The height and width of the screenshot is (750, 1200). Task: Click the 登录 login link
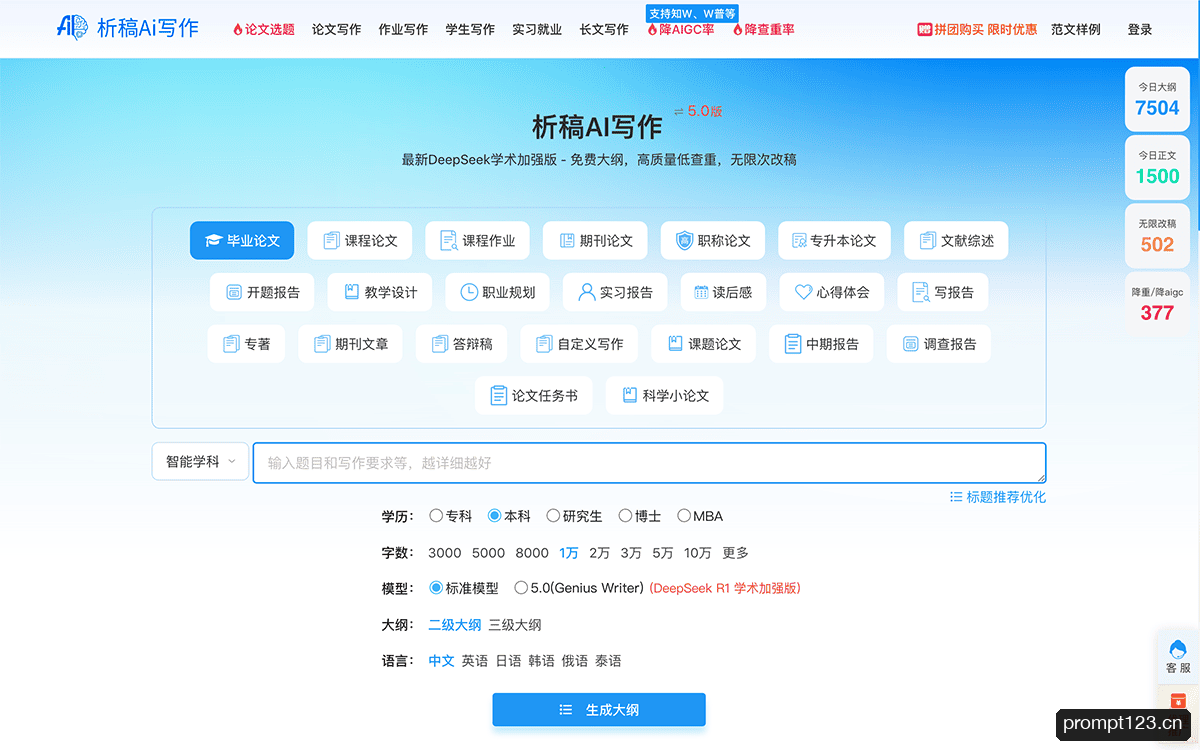[x=1140, y=30]
